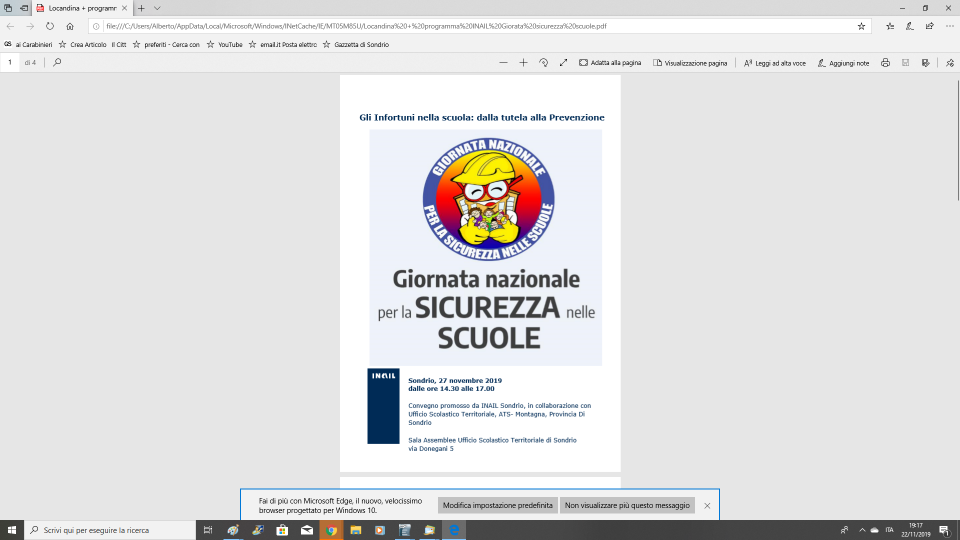Open 'Crea Articolo Il Citt' favorite
Viewport: 960px width, 540px height.
pyautogui.click(x=92, y=45)
